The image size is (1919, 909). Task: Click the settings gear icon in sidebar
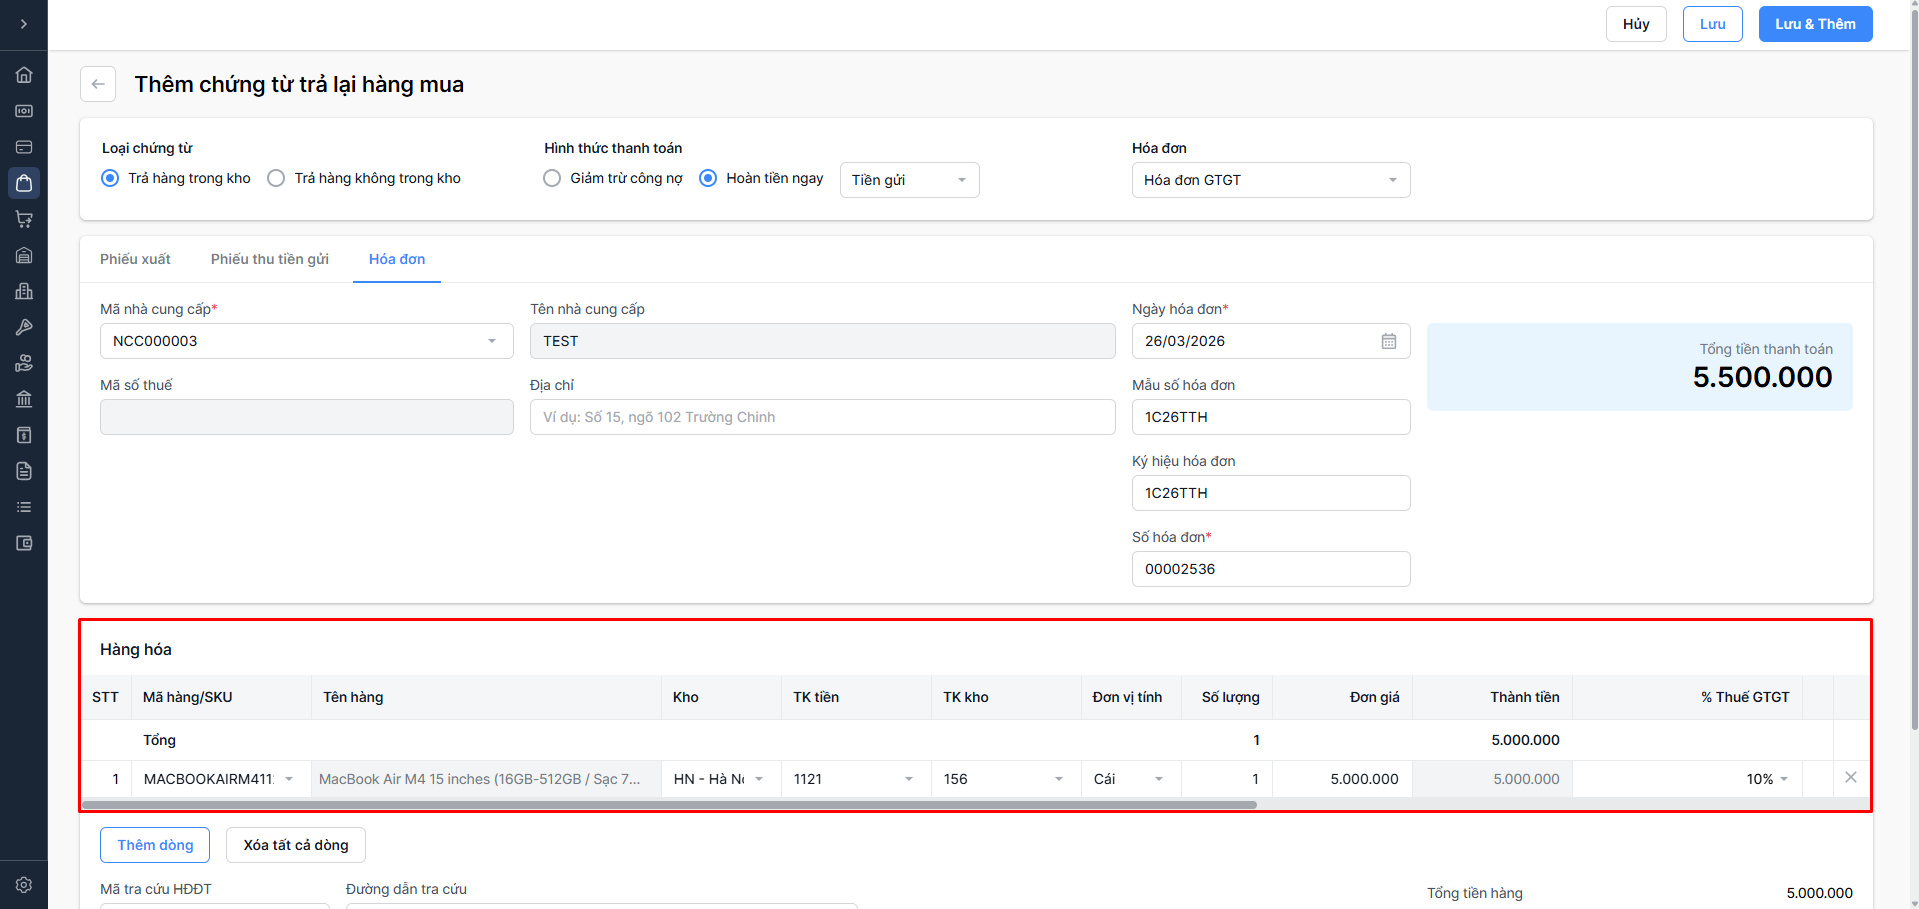click(x=24, y=885)
